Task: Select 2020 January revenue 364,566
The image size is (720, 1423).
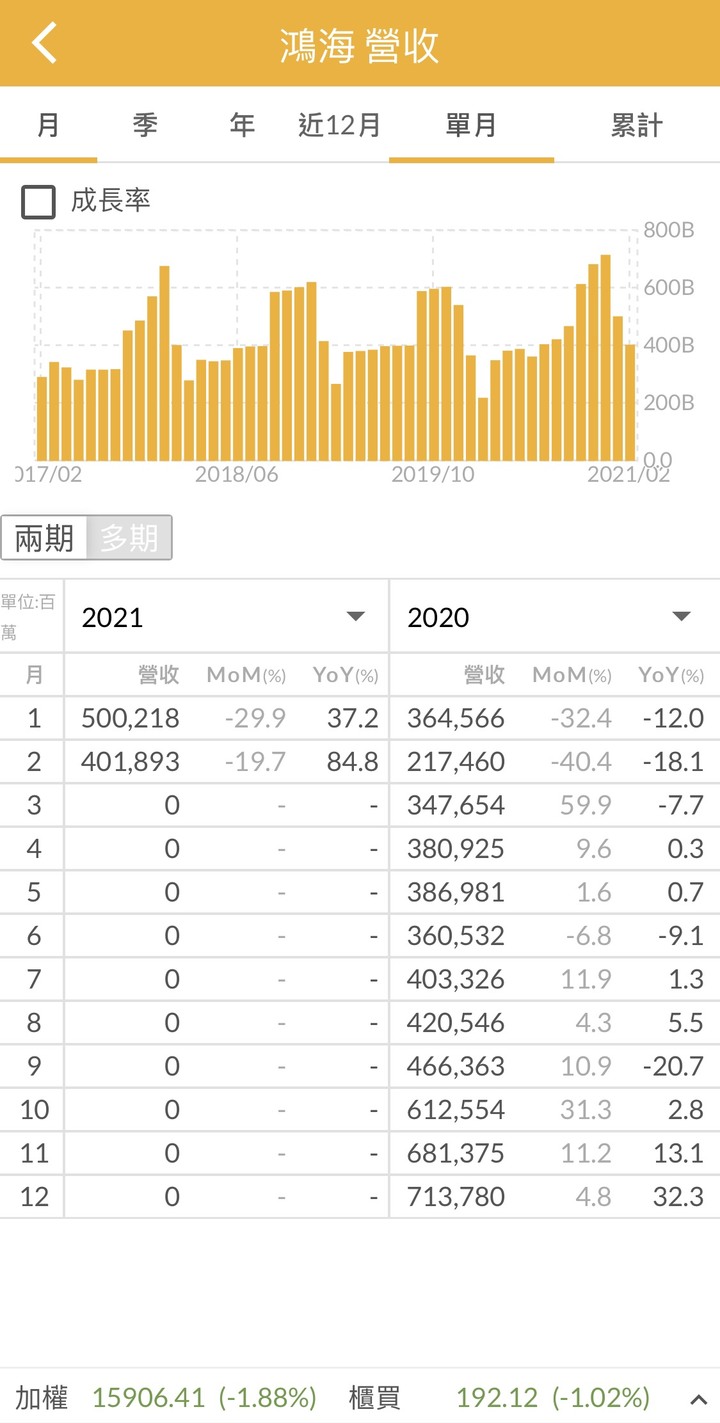Action: (x=456, y=718)
